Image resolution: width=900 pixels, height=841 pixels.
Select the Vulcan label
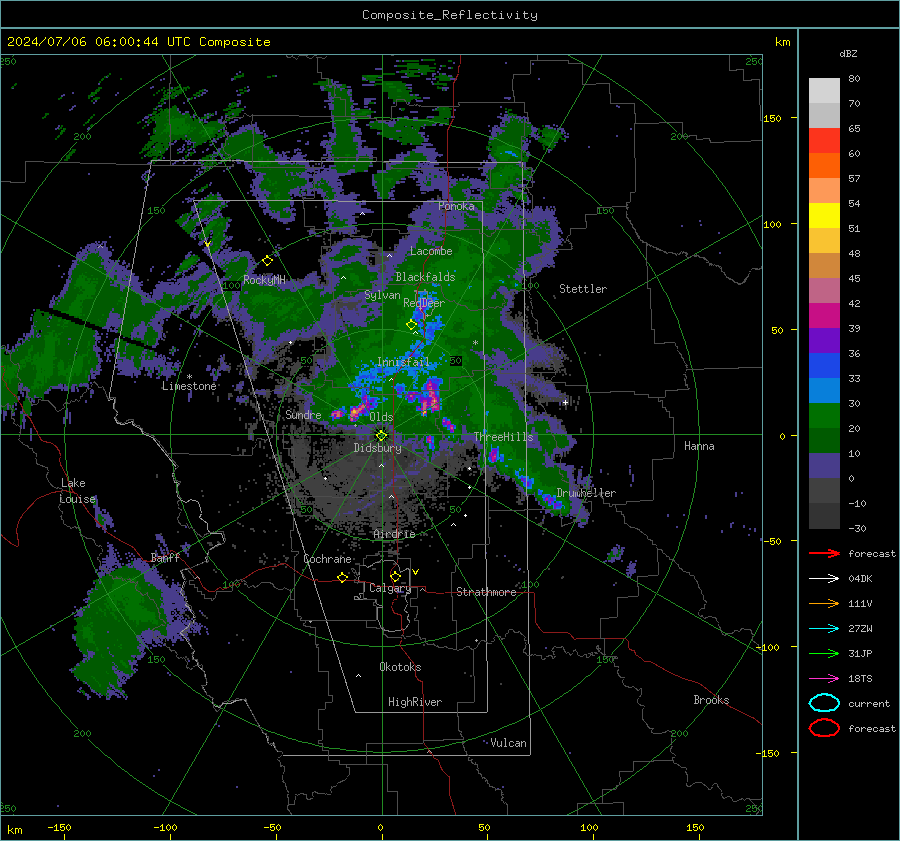(x=508, y=743)
